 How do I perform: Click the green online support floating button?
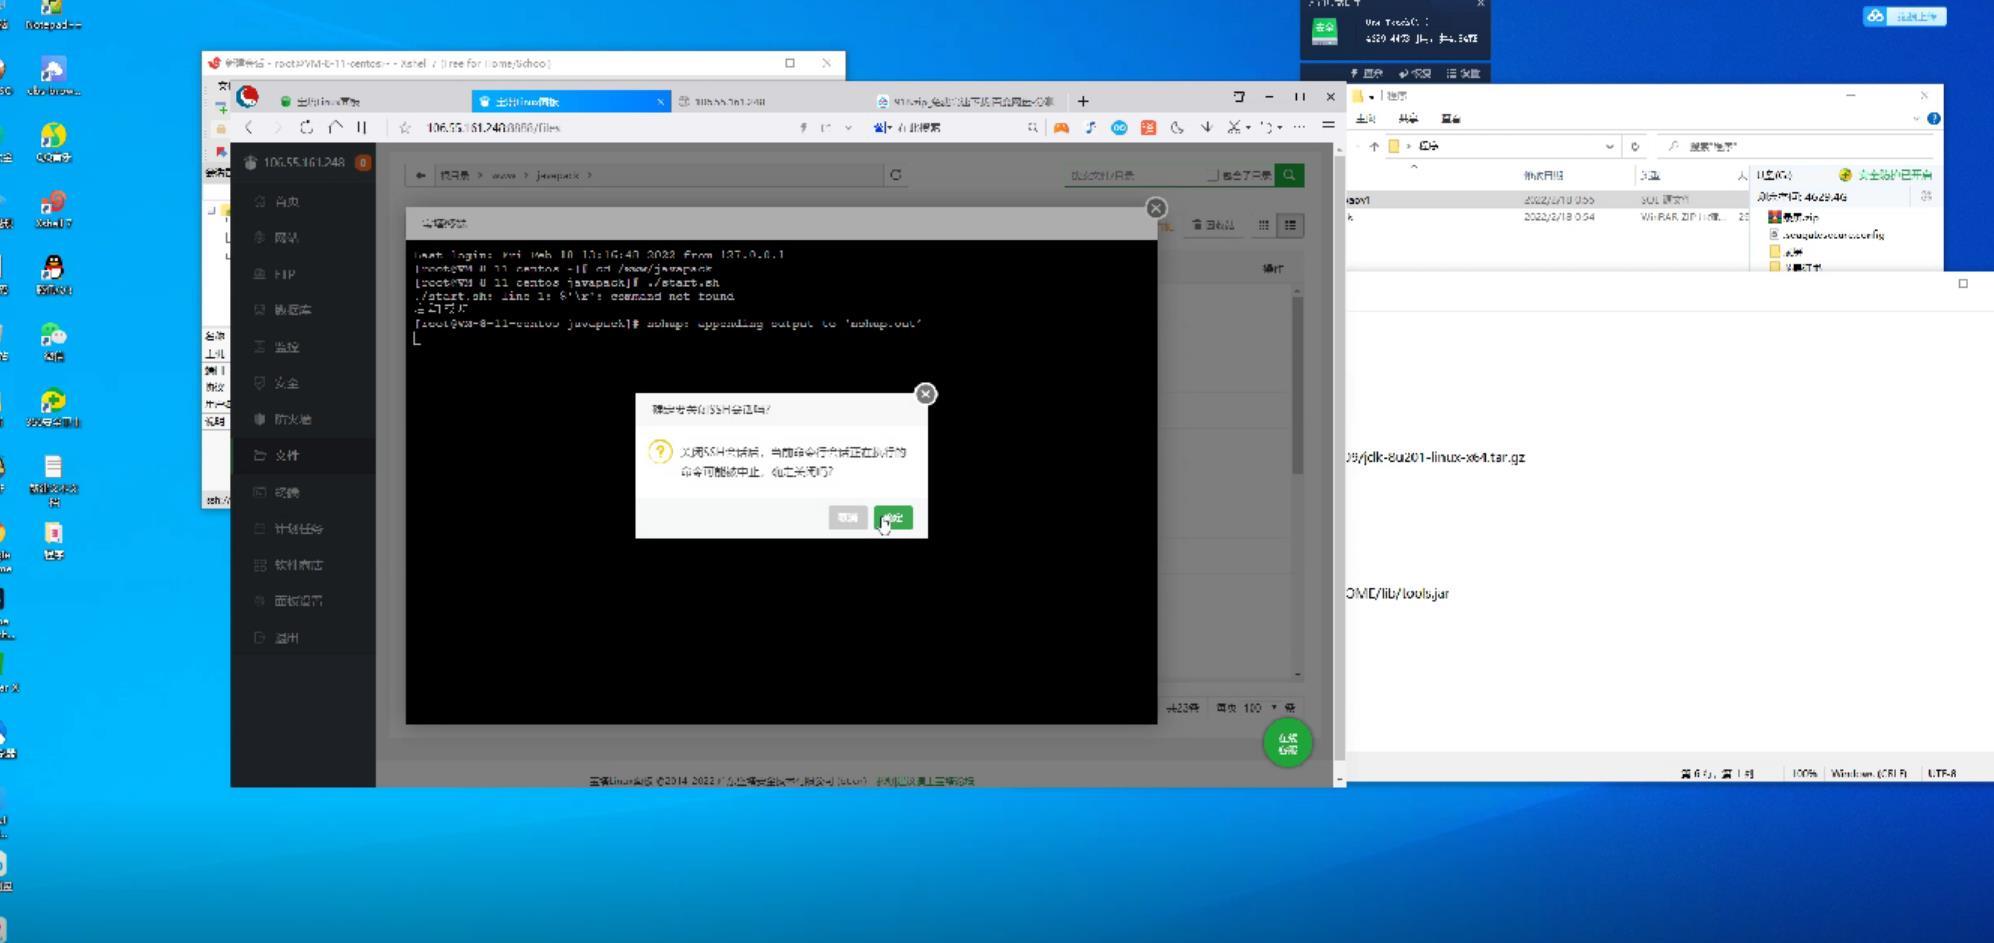coord(1287,743)
